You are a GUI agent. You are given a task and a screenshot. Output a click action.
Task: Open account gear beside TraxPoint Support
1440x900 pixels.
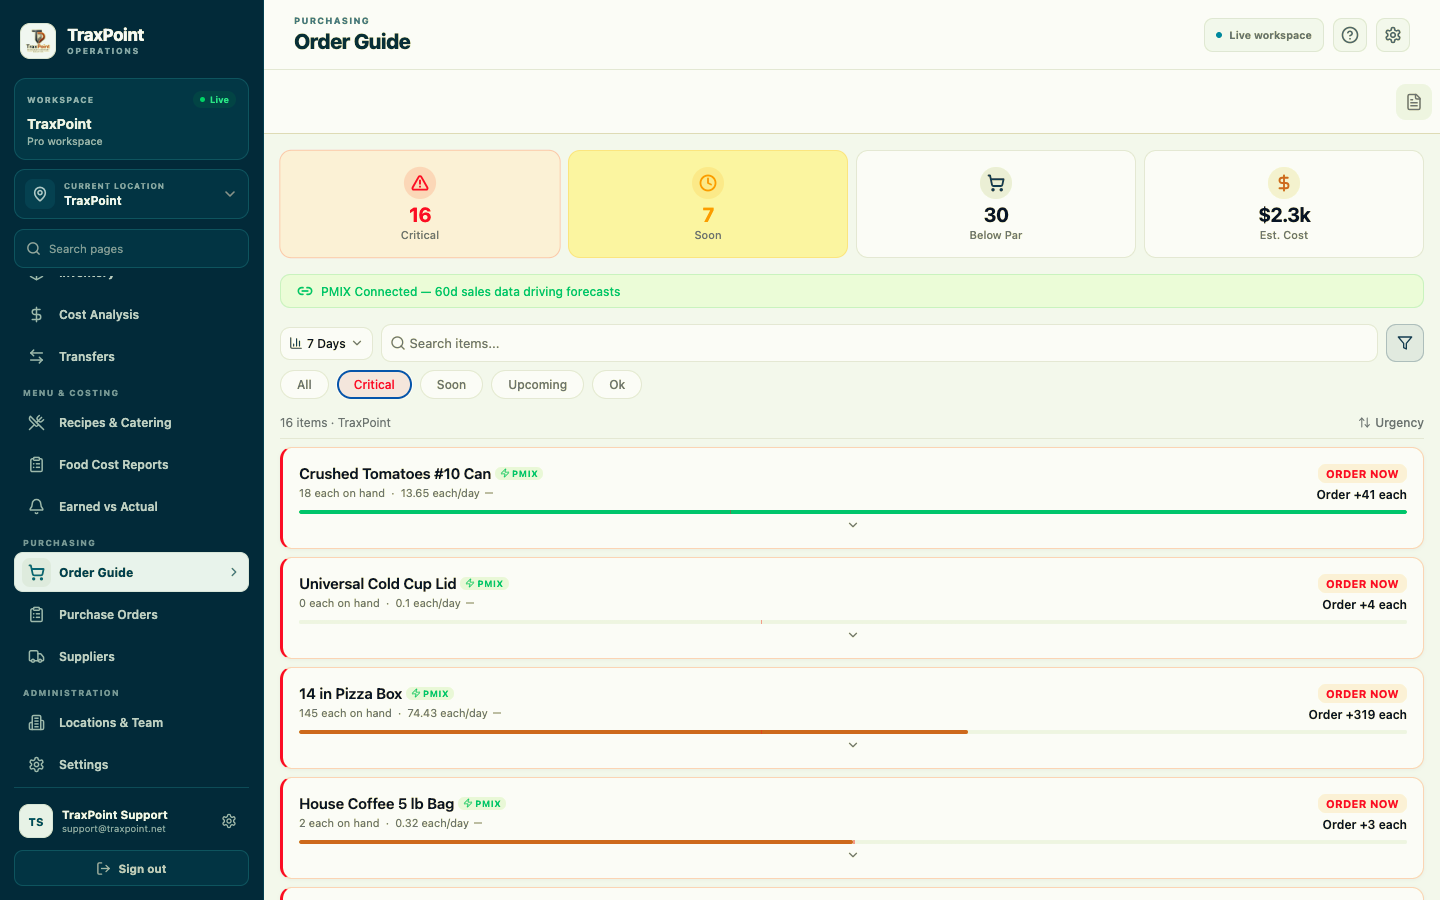pos(229,821)
